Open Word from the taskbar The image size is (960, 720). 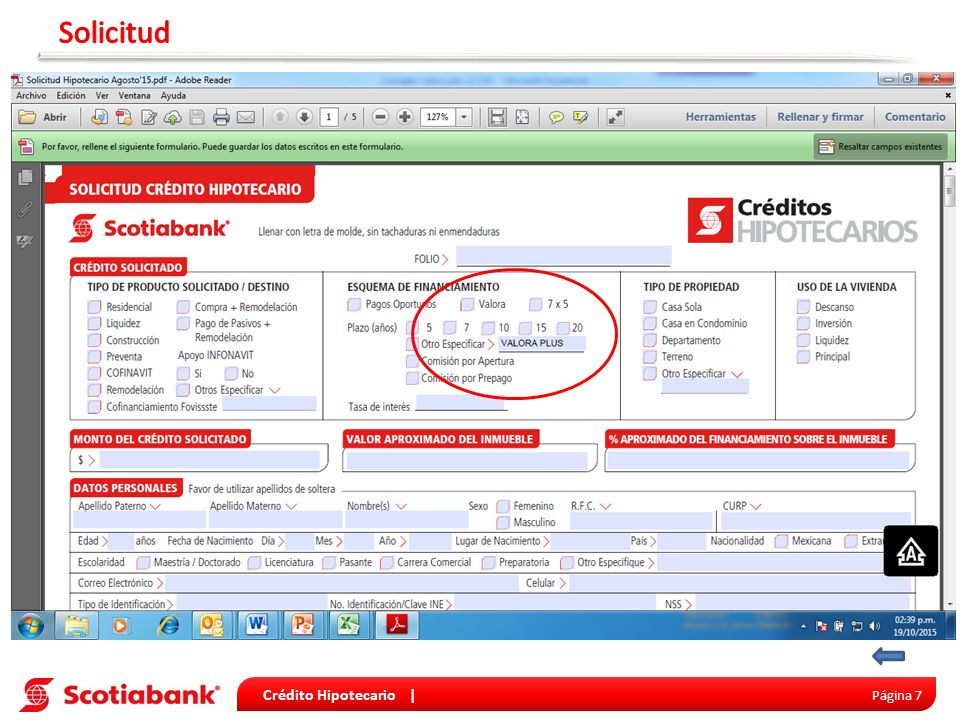coord(257,625)
